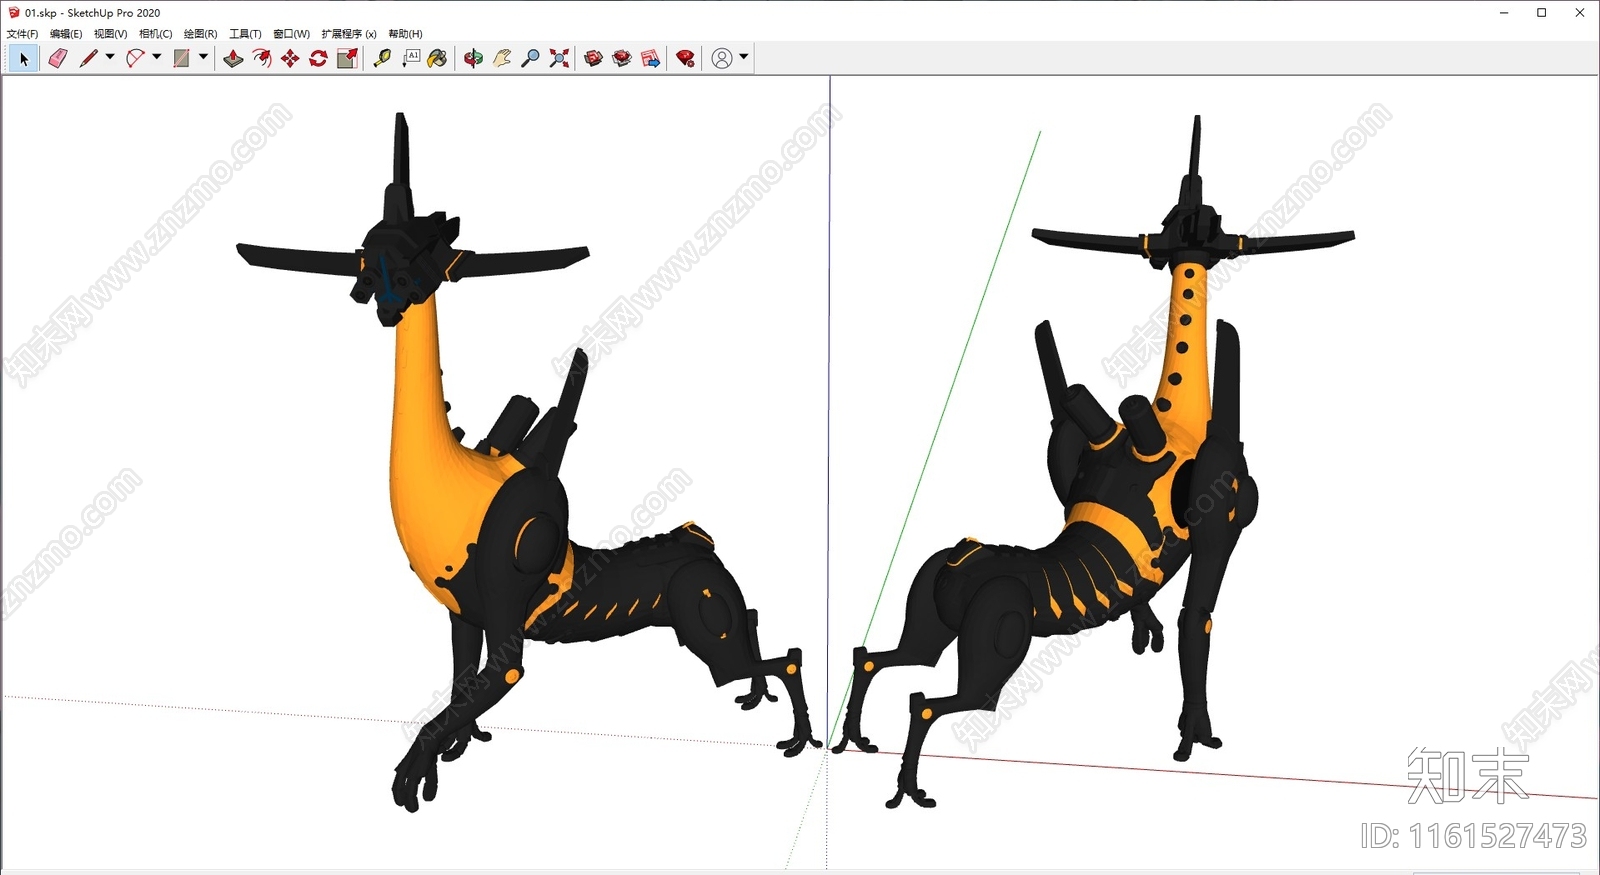Open the 工具(T) menu
1600x875 pixels.
tap(245, 34)
